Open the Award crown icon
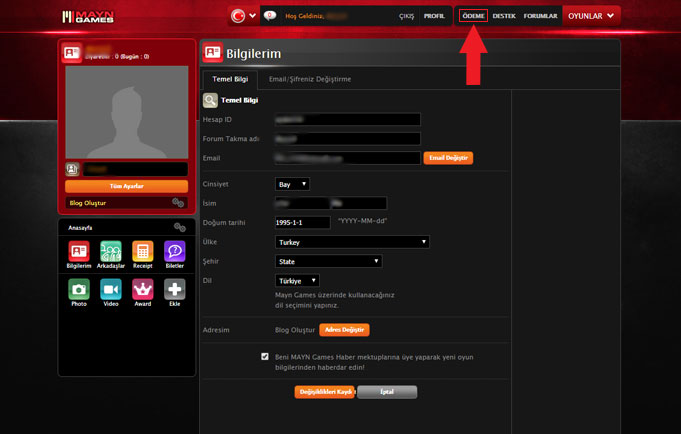The height and width of the screenshot is (434, 681). tap(142, 289)
